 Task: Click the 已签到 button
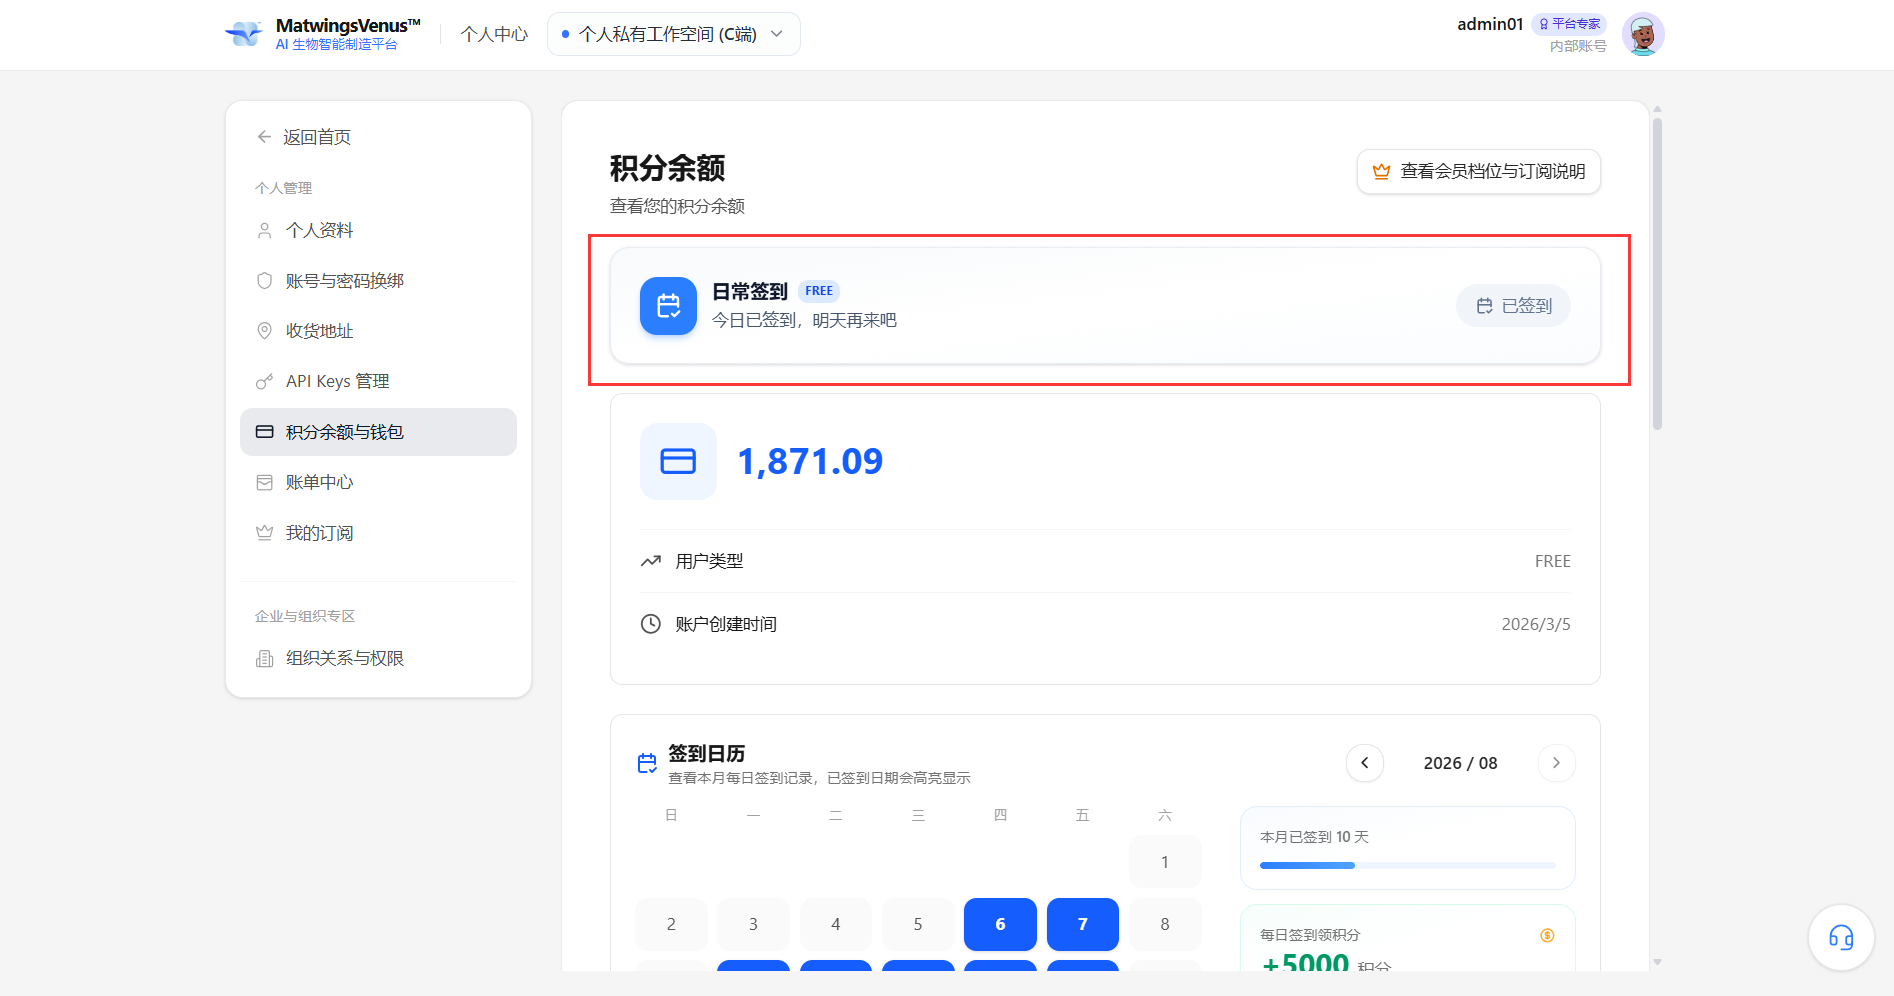(1513, 306)
